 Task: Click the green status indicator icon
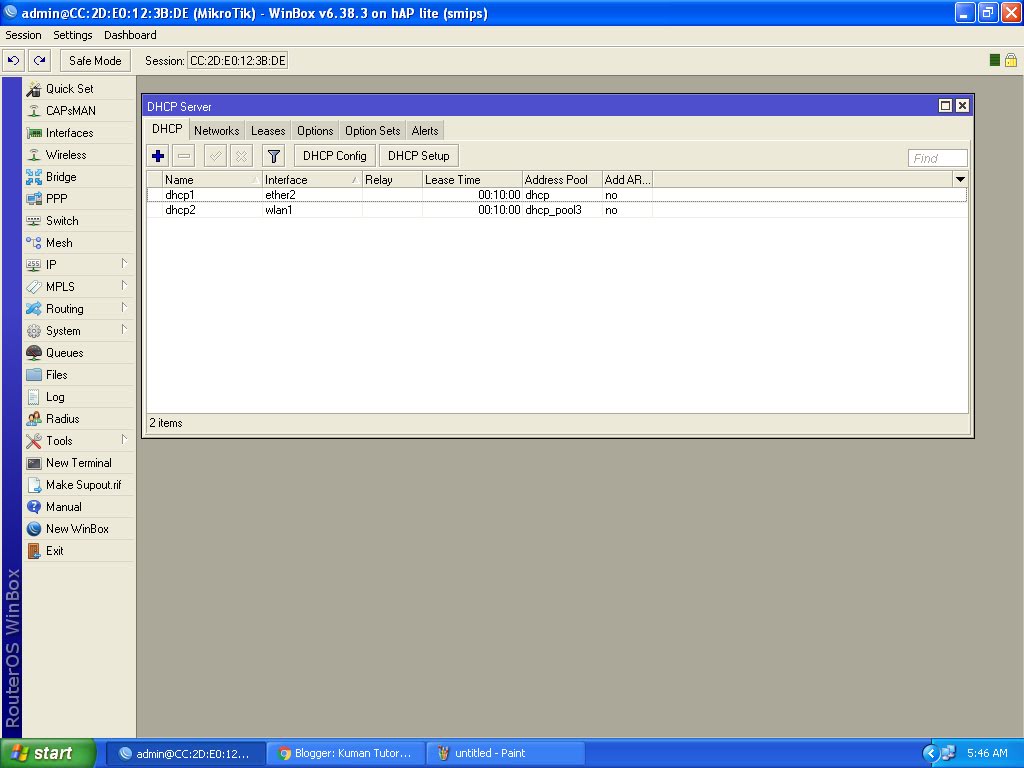coord(995,60)
